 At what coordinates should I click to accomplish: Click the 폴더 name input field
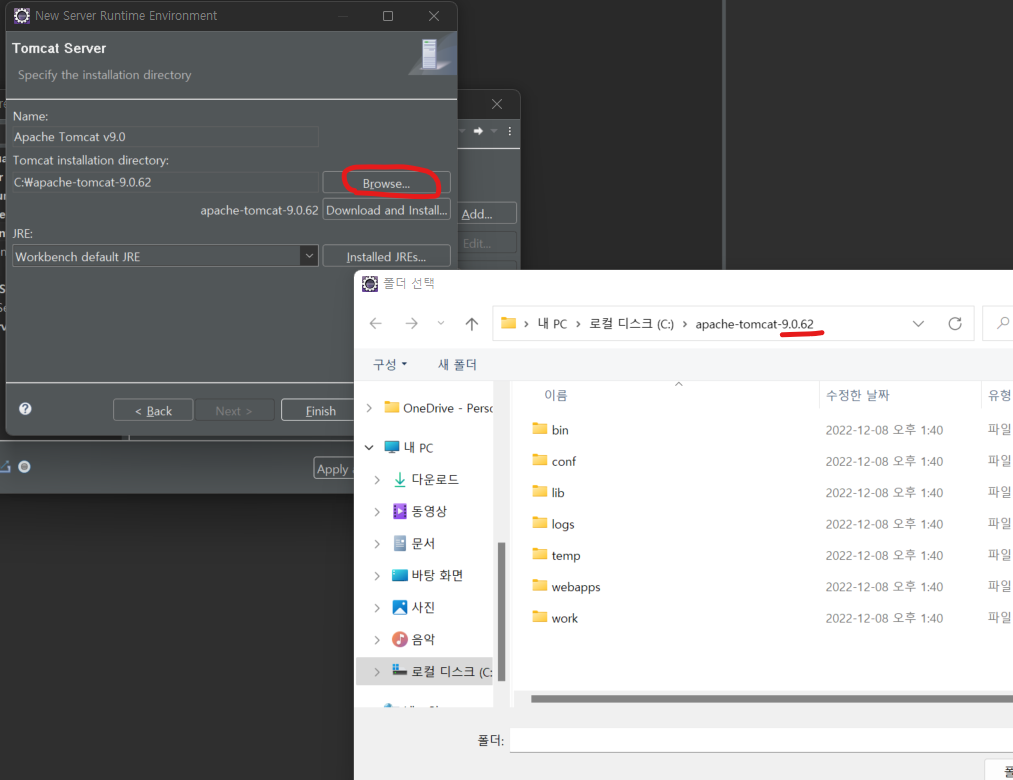coord(761,740)
